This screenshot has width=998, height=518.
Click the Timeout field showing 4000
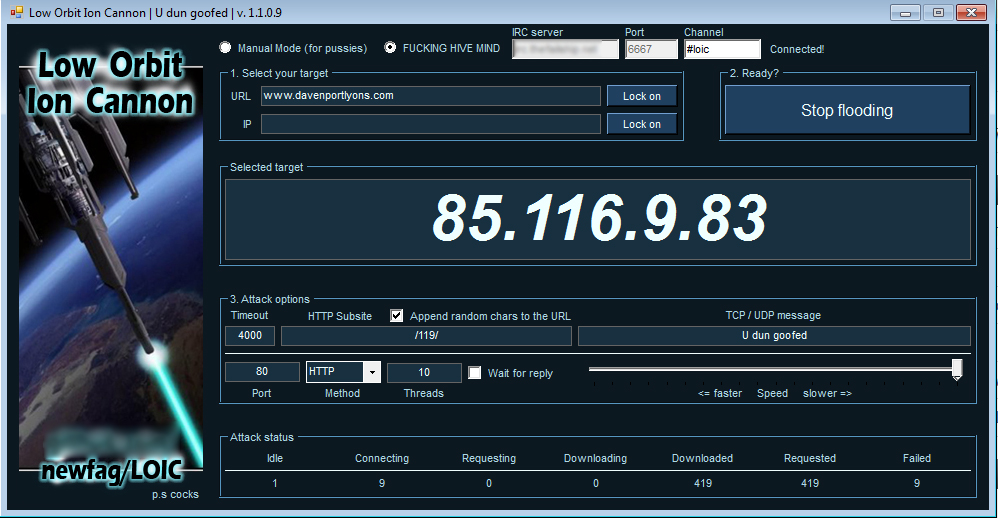[250, 336]
